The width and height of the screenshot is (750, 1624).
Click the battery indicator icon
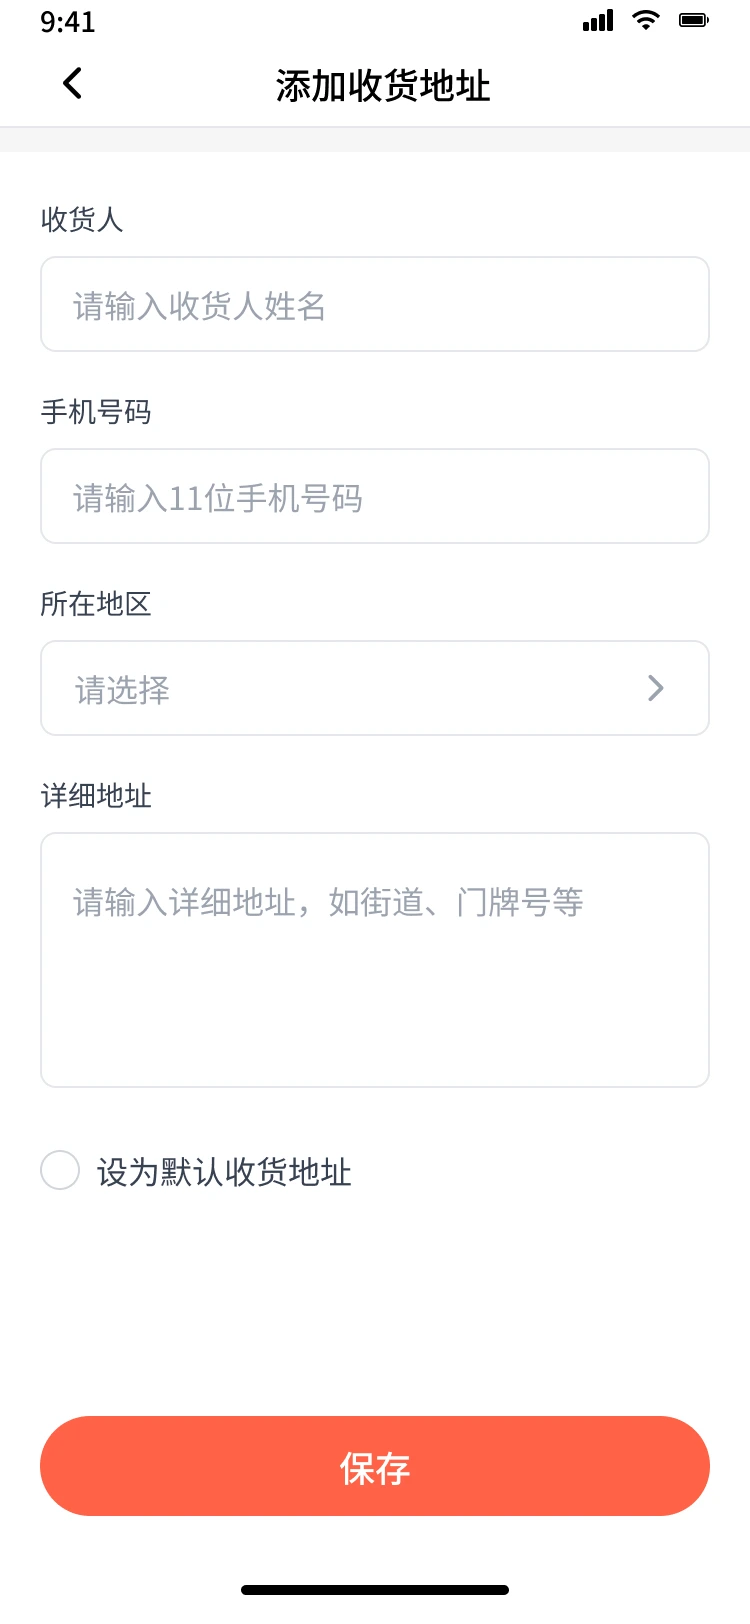pyautogui.click(x=693, y=20)
